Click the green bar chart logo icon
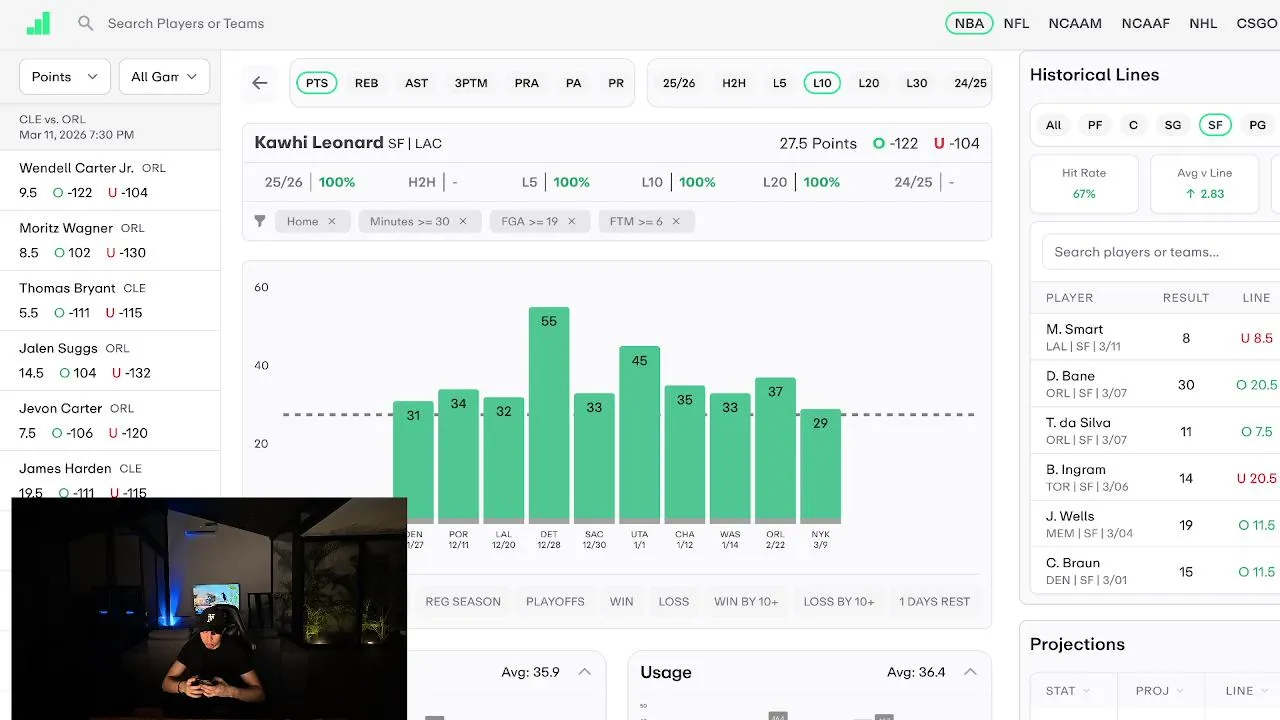The image size is (1280, 720). (x=38, y=23)
